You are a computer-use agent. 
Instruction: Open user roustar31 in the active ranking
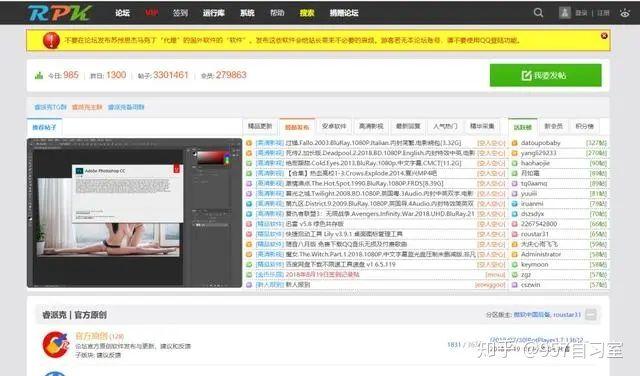coord(535,234)
